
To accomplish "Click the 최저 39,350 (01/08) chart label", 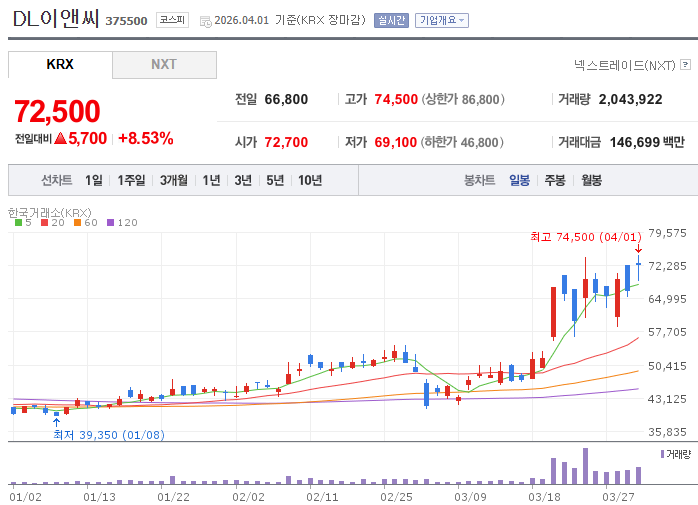I will tap(109, 435).
